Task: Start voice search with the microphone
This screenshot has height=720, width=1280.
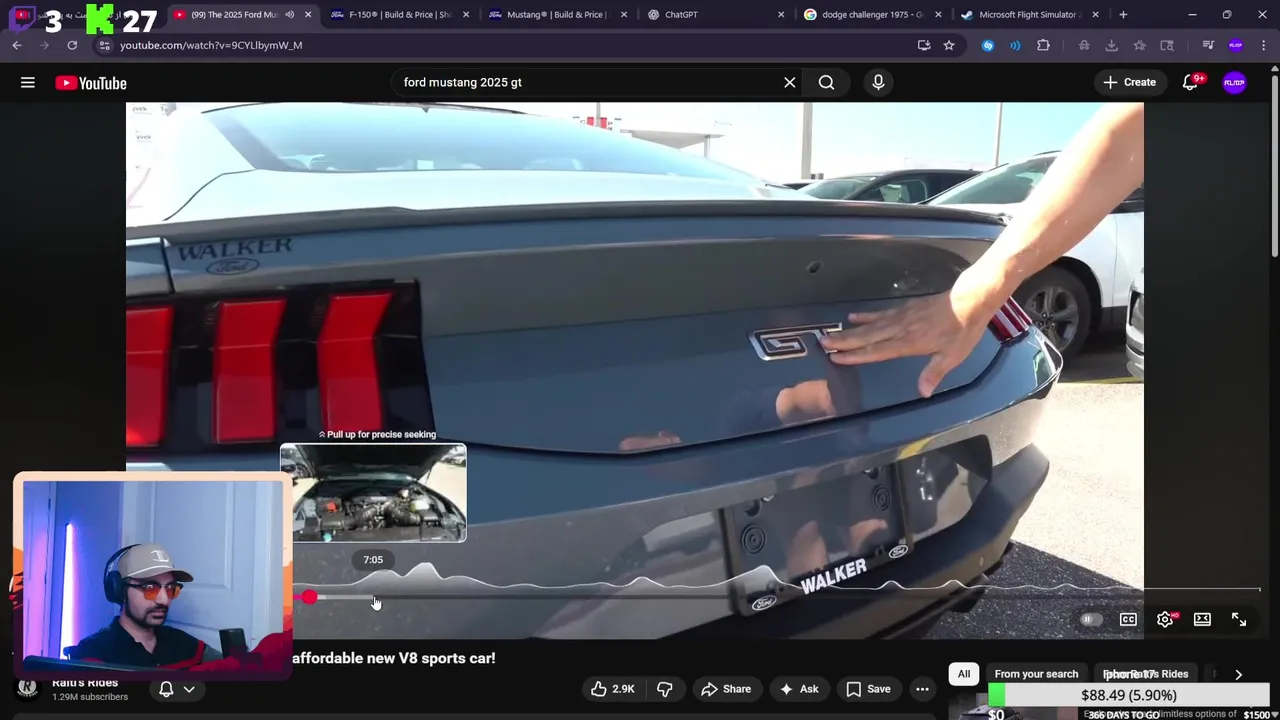Action: tap(878, 83)
